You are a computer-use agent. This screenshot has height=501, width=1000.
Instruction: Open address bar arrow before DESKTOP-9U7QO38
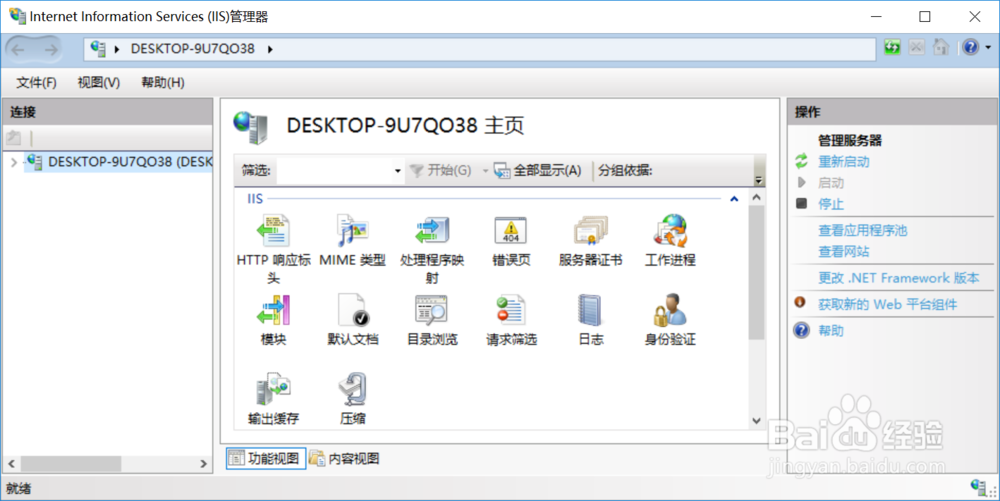point(117,49)
